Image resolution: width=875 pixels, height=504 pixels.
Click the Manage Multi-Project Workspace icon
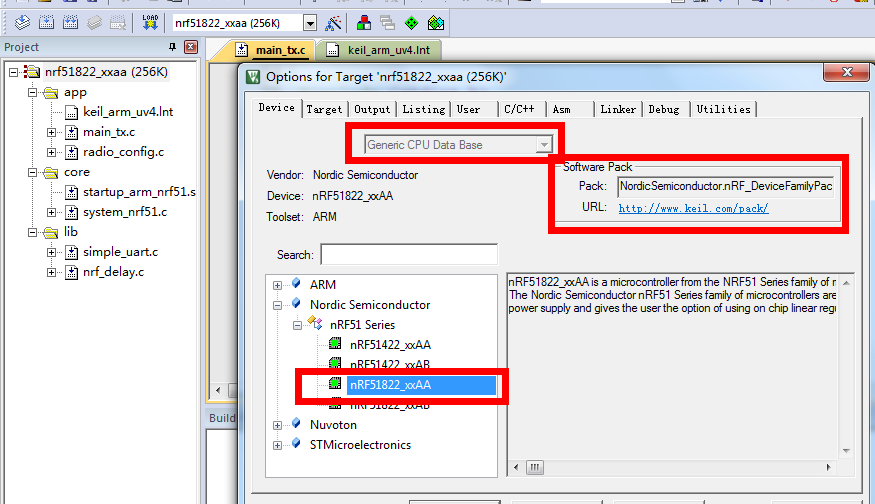pos(387,23)
